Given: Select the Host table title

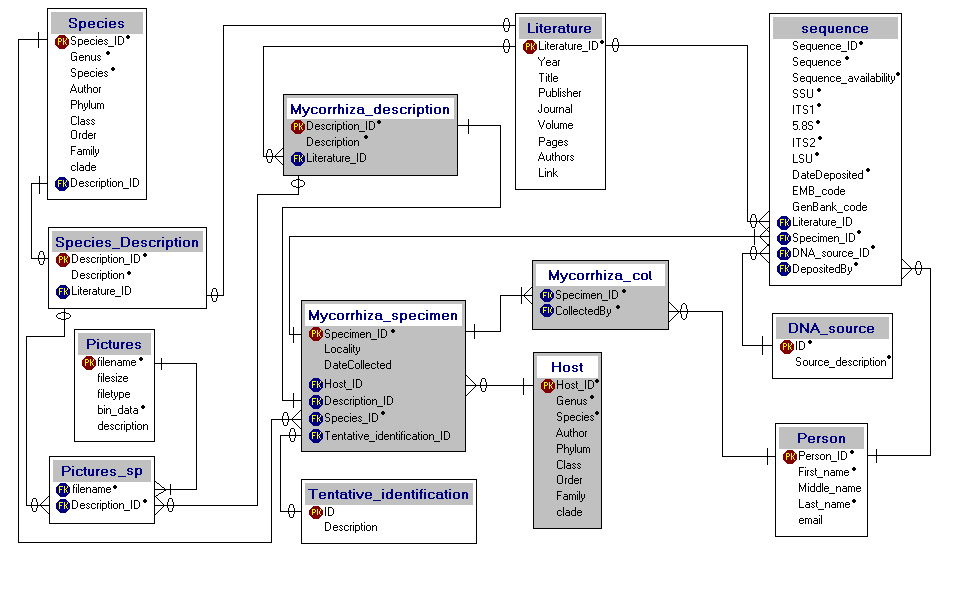Looking at the screenshot, I should point(567,367).
